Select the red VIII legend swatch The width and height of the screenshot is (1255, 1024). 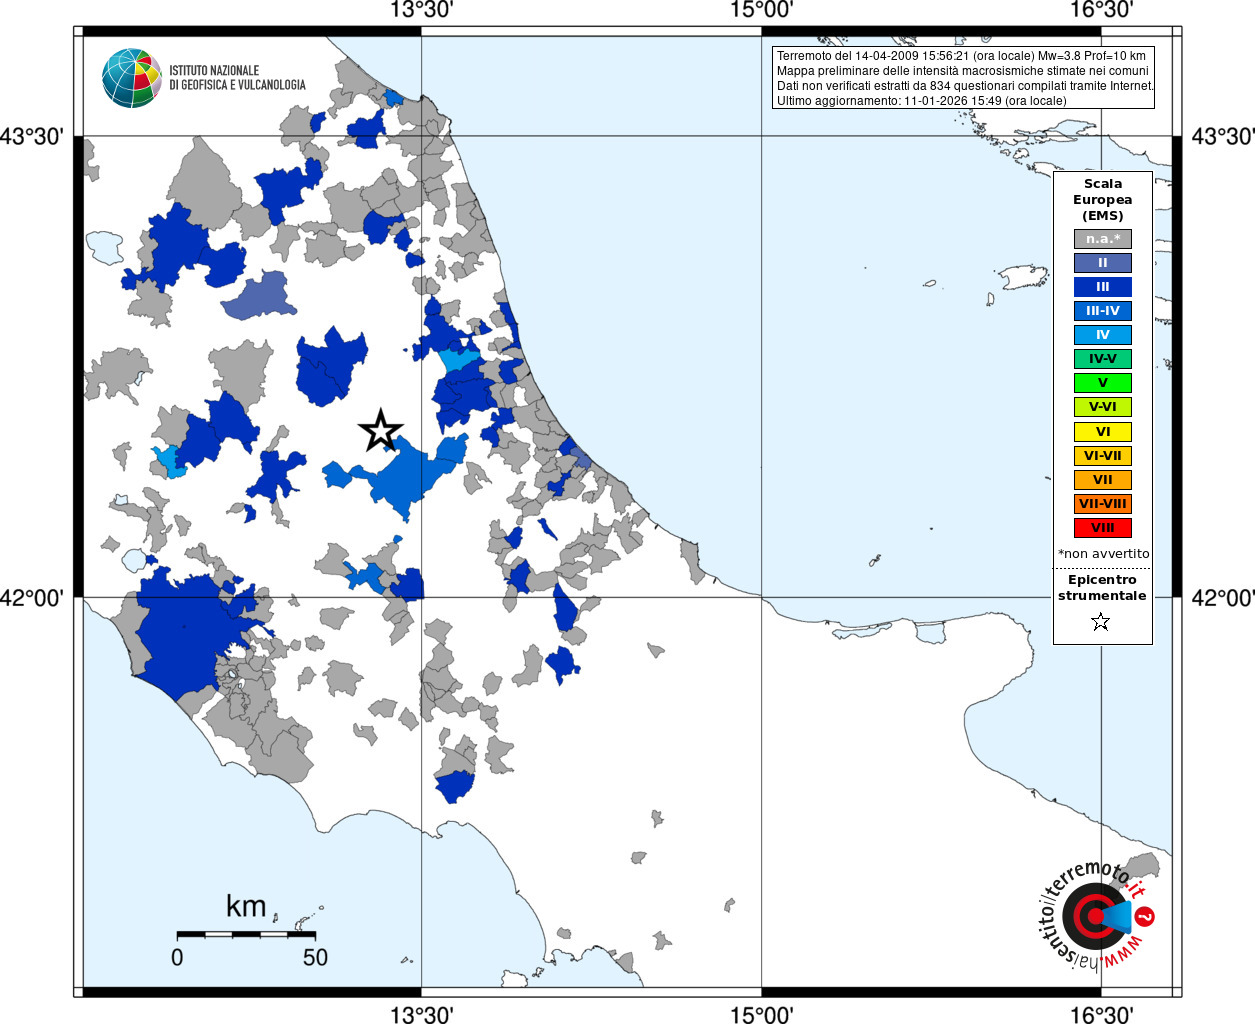click(1103, 528)
